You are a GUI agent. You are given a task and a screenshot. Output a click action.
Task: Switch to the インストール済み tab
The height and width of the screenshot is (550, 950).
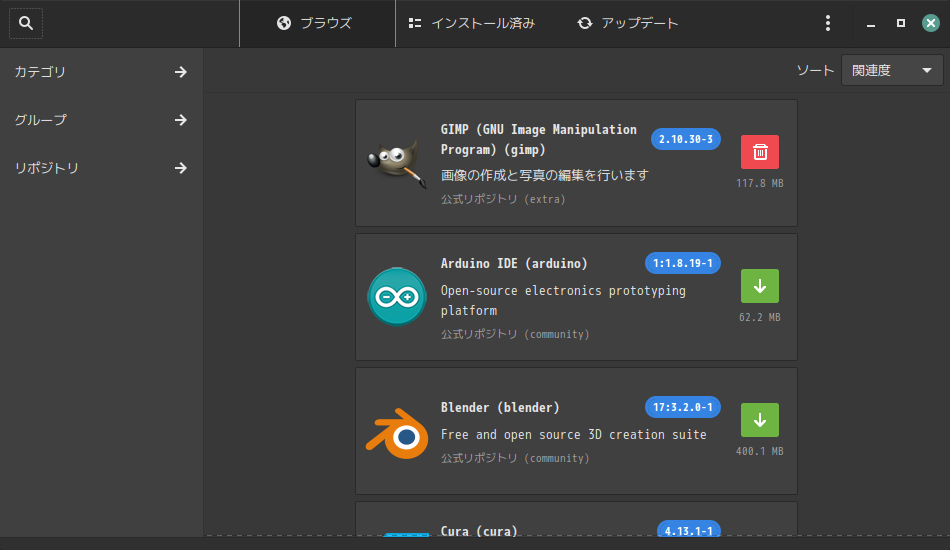pyautogui.click(x=472, y=23)
